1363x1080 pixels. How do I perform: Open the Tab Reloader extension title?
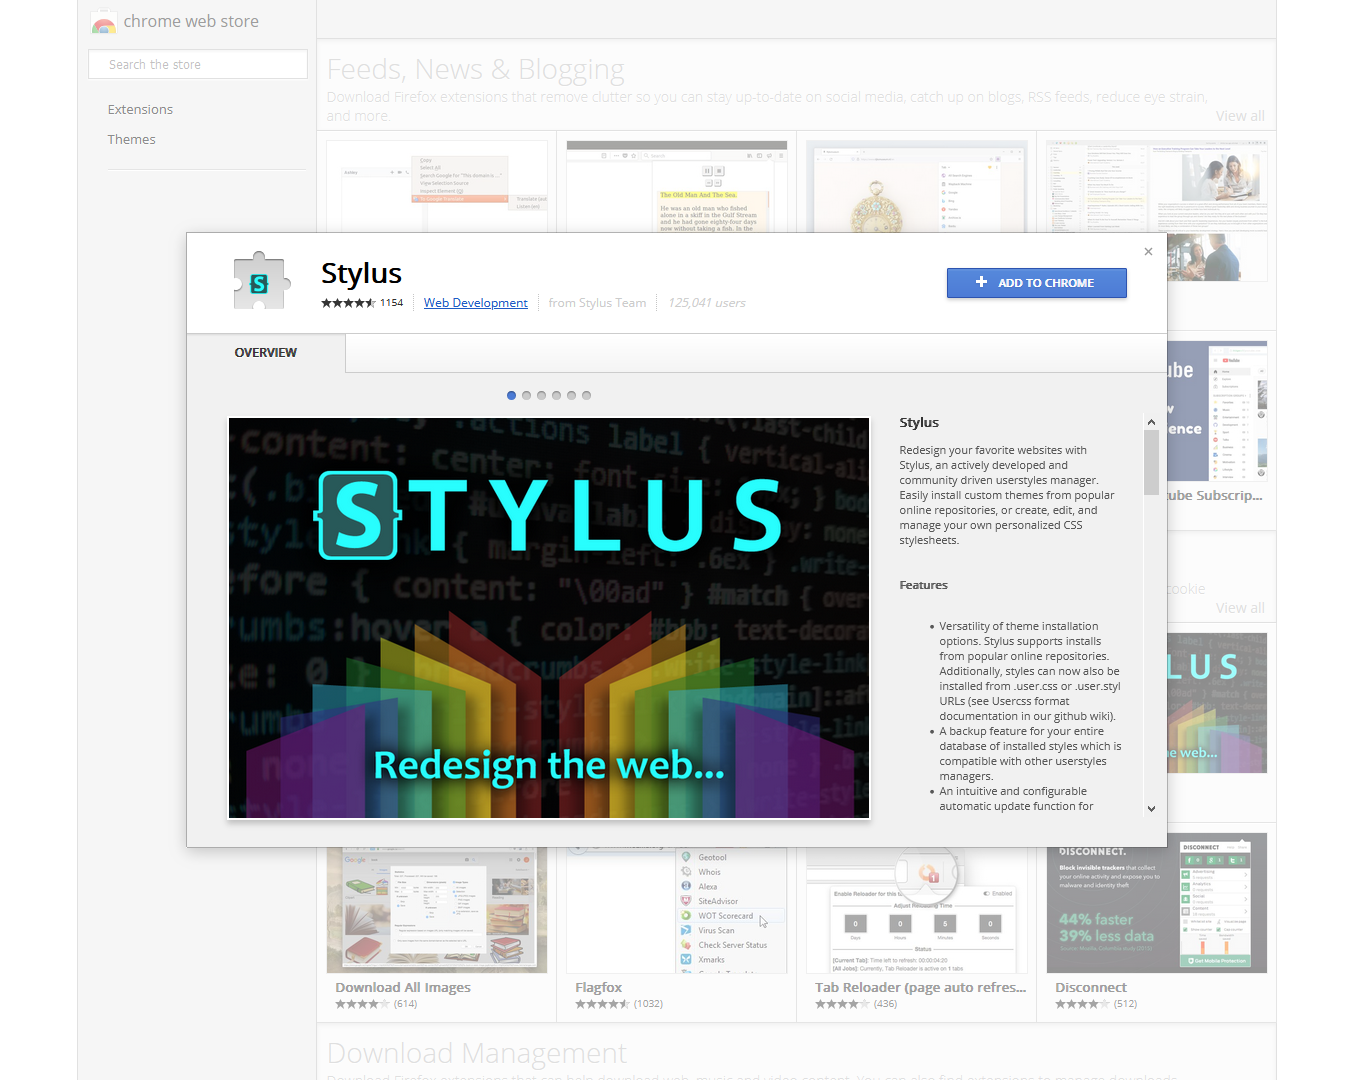click(921, 988)
